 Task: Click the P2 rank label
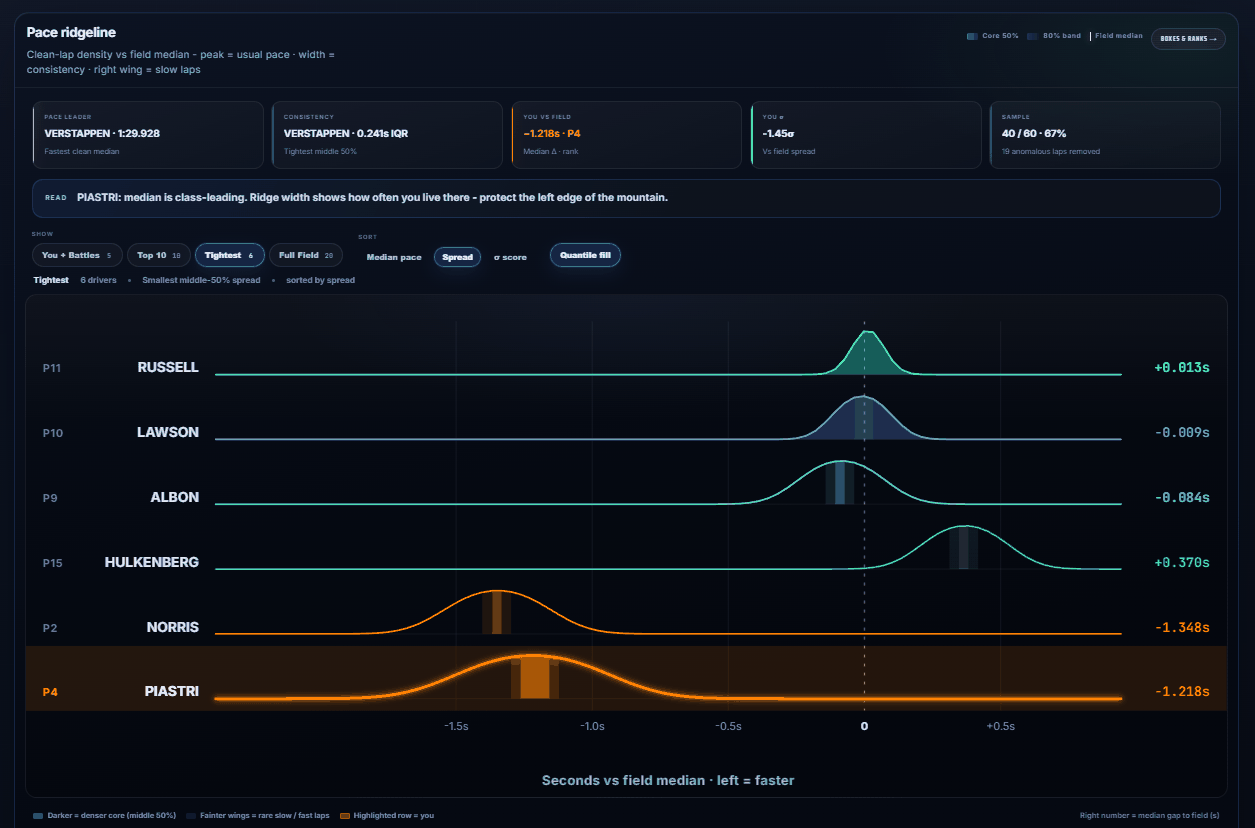50,628
